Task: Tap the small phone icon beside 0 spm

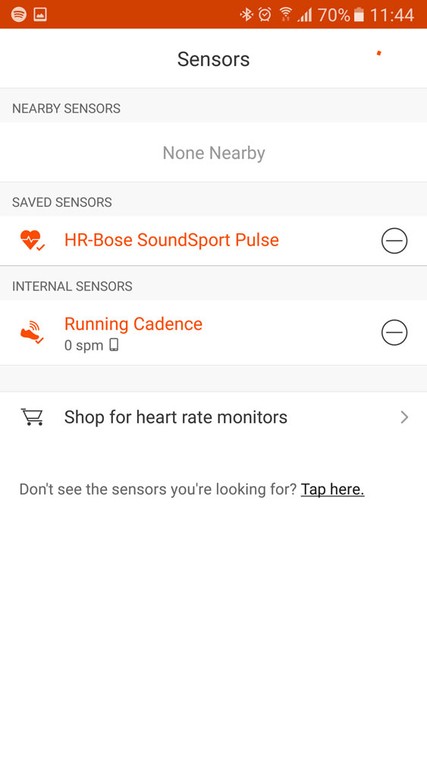Action: pos(114,345)
